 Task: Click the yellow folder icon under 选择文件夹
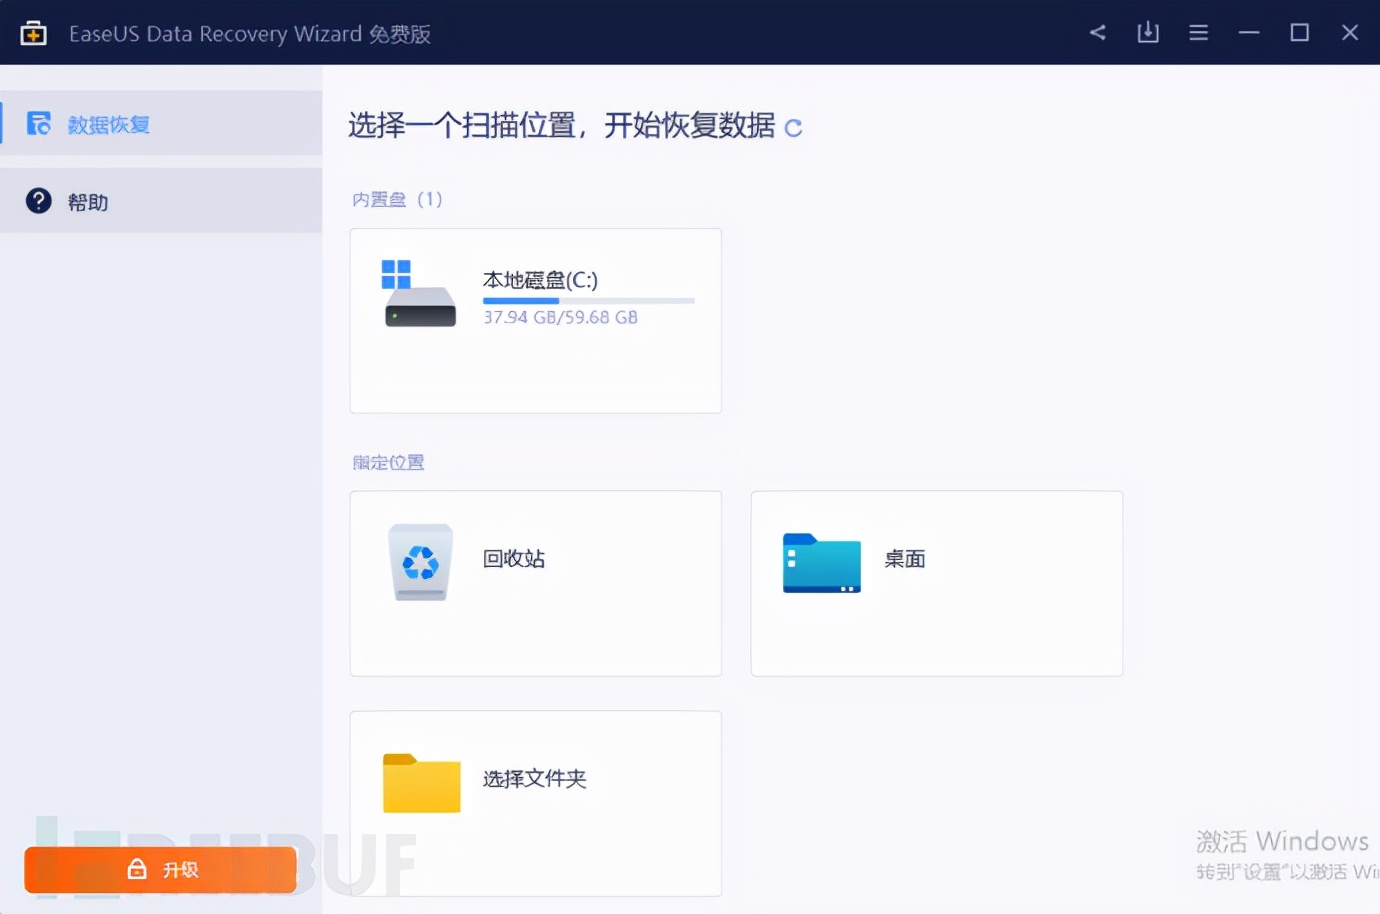[420, 783]
